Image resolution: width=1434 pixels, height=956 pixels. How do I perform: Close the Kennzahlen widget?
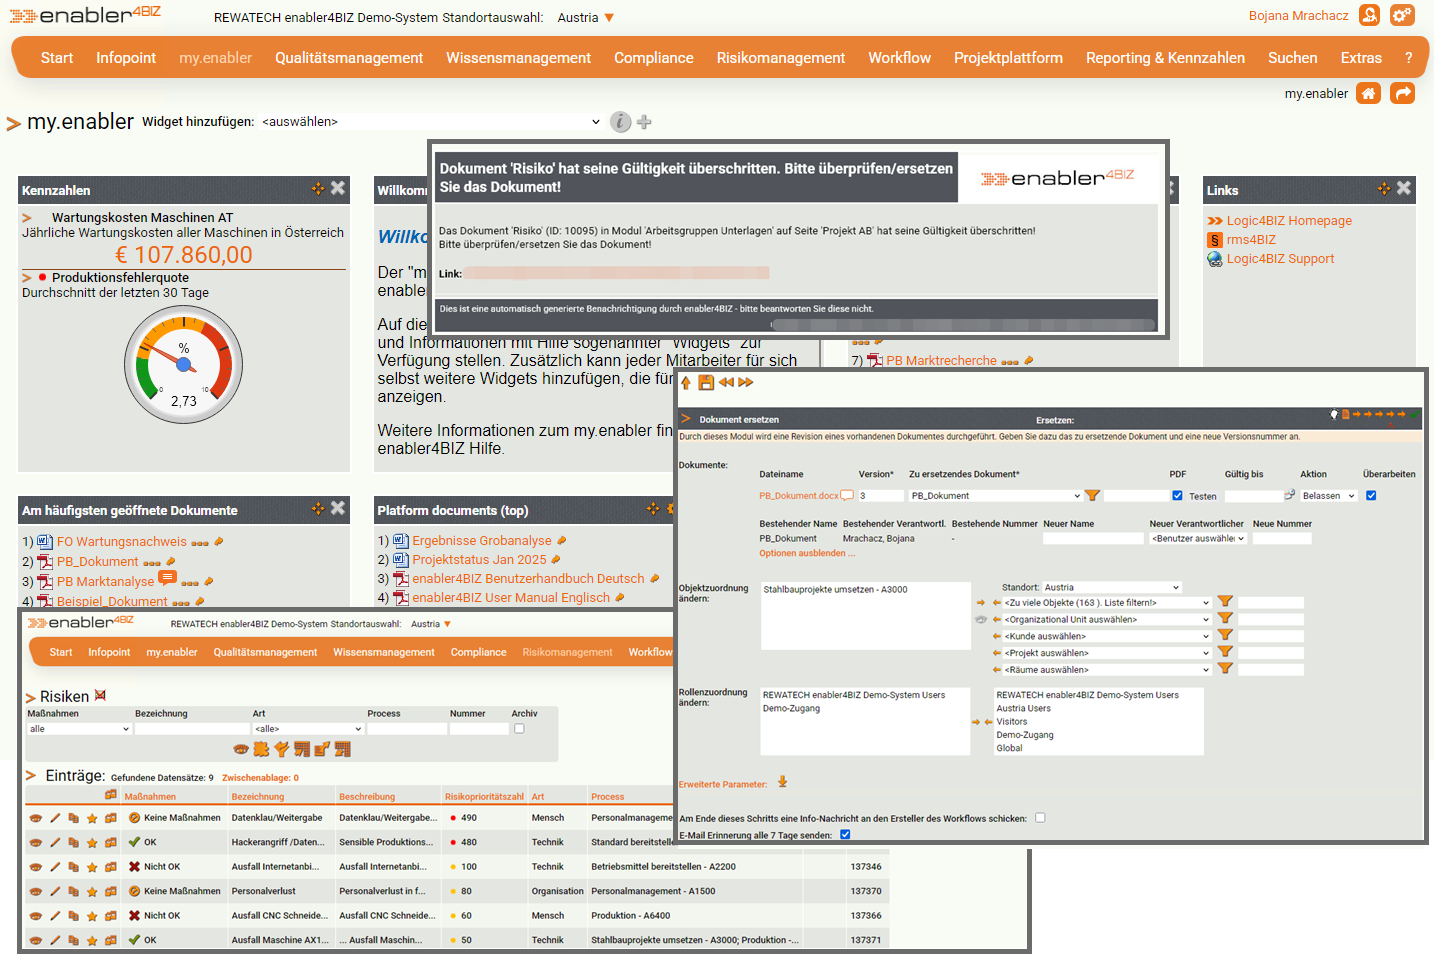(x=338, y=188)
